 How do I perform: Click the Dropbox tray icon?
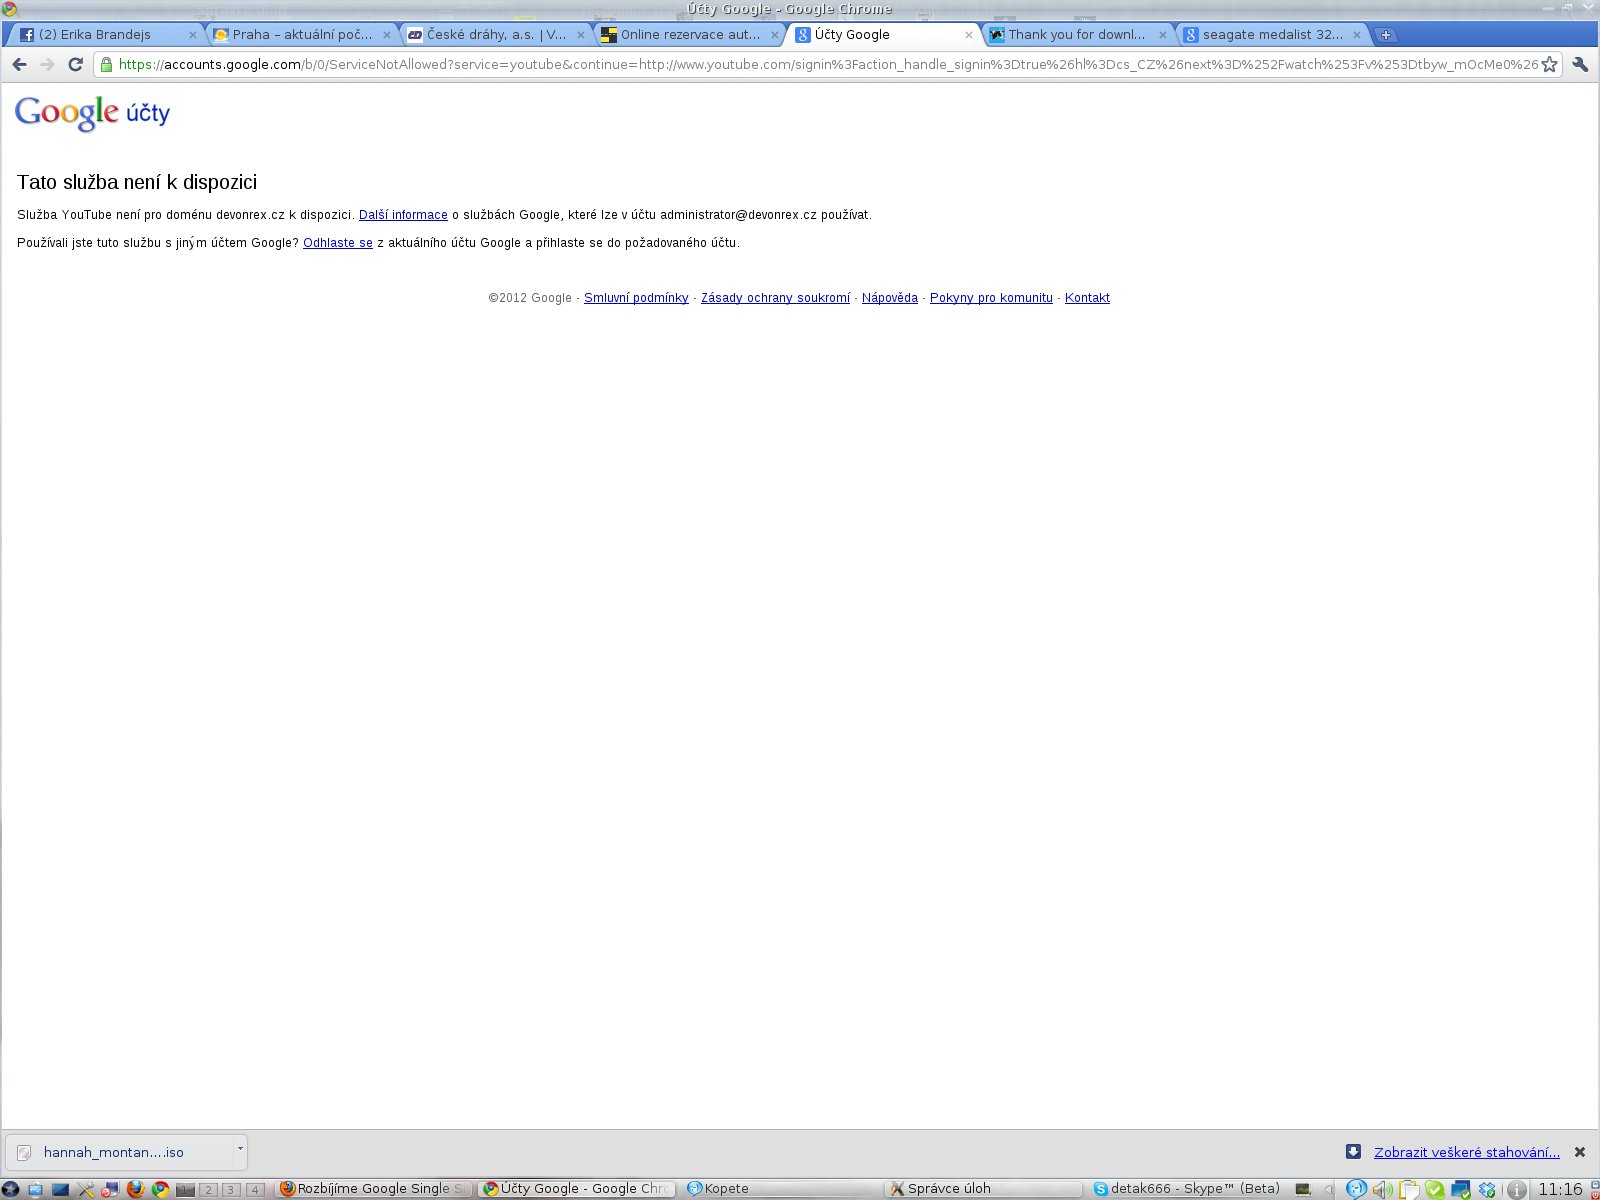click(x=1487, y=1189)
